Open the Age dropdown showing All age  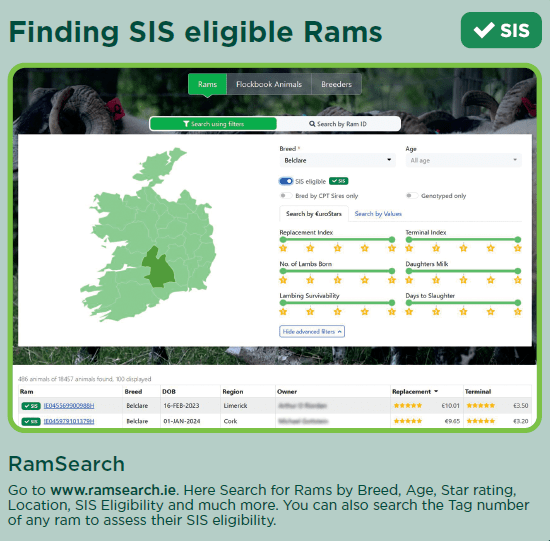pos(463,160)
